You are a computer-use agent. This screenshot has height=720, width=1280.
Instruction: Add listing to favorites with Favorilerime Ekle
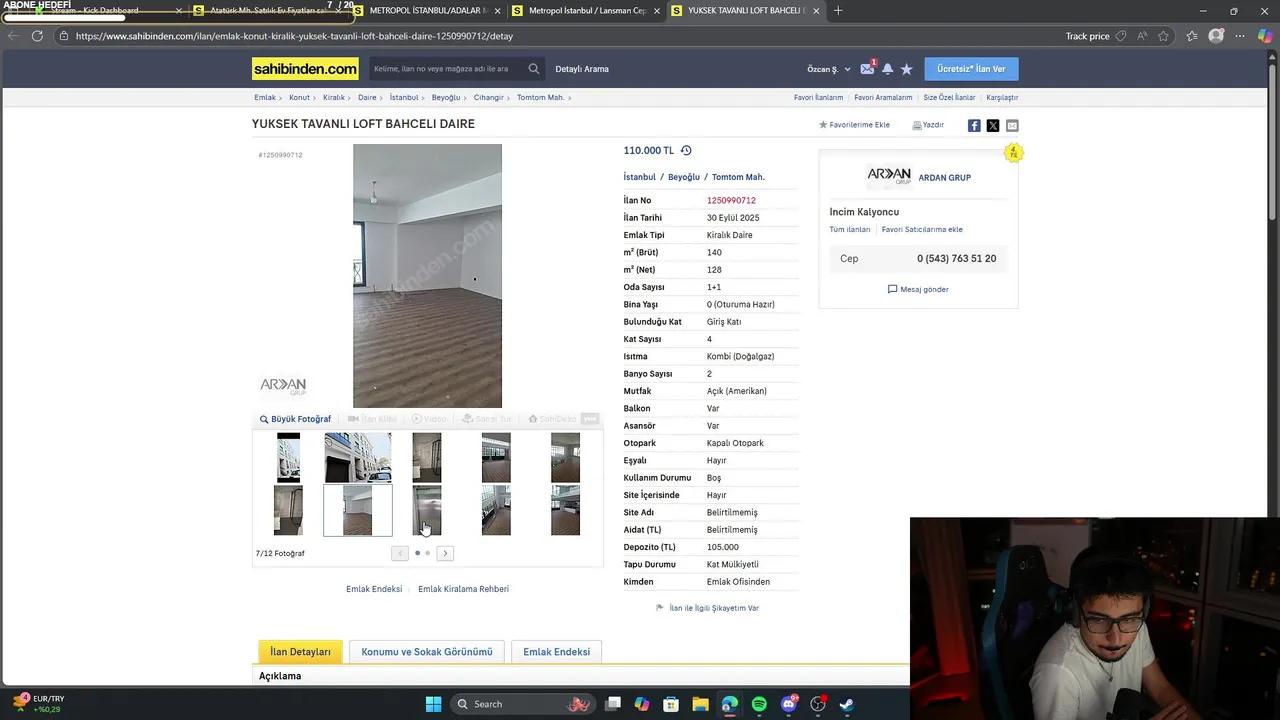[x=854, y=125]
